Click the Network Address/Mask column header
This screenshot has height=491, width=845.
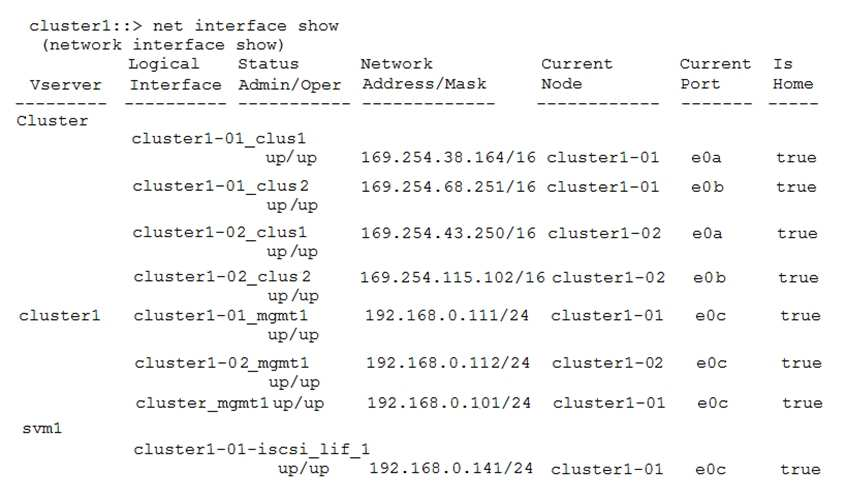coord(423,75)
